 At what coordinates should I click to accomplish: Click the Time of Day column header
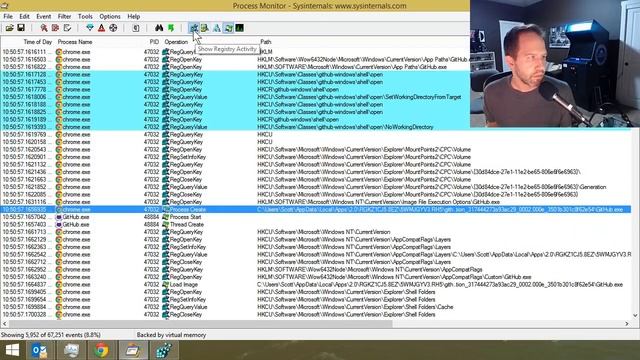38,42
